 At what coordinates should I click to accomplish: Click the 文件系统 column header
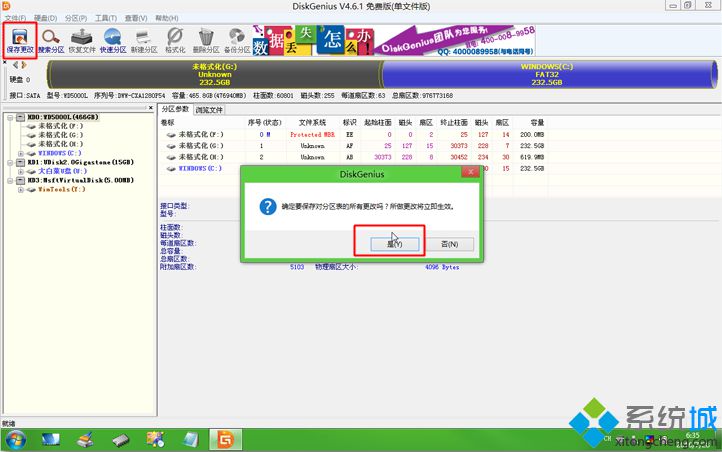tap(312, 122)
